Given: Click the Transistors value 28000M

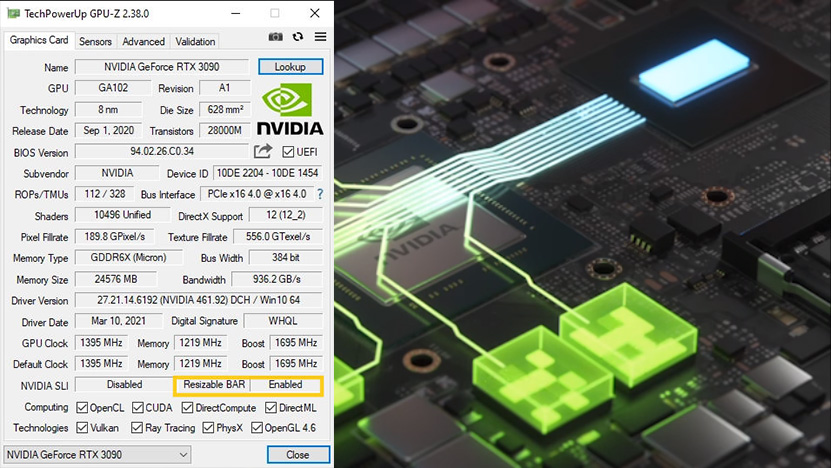Looking at the screenshot, I should (225, 130).
